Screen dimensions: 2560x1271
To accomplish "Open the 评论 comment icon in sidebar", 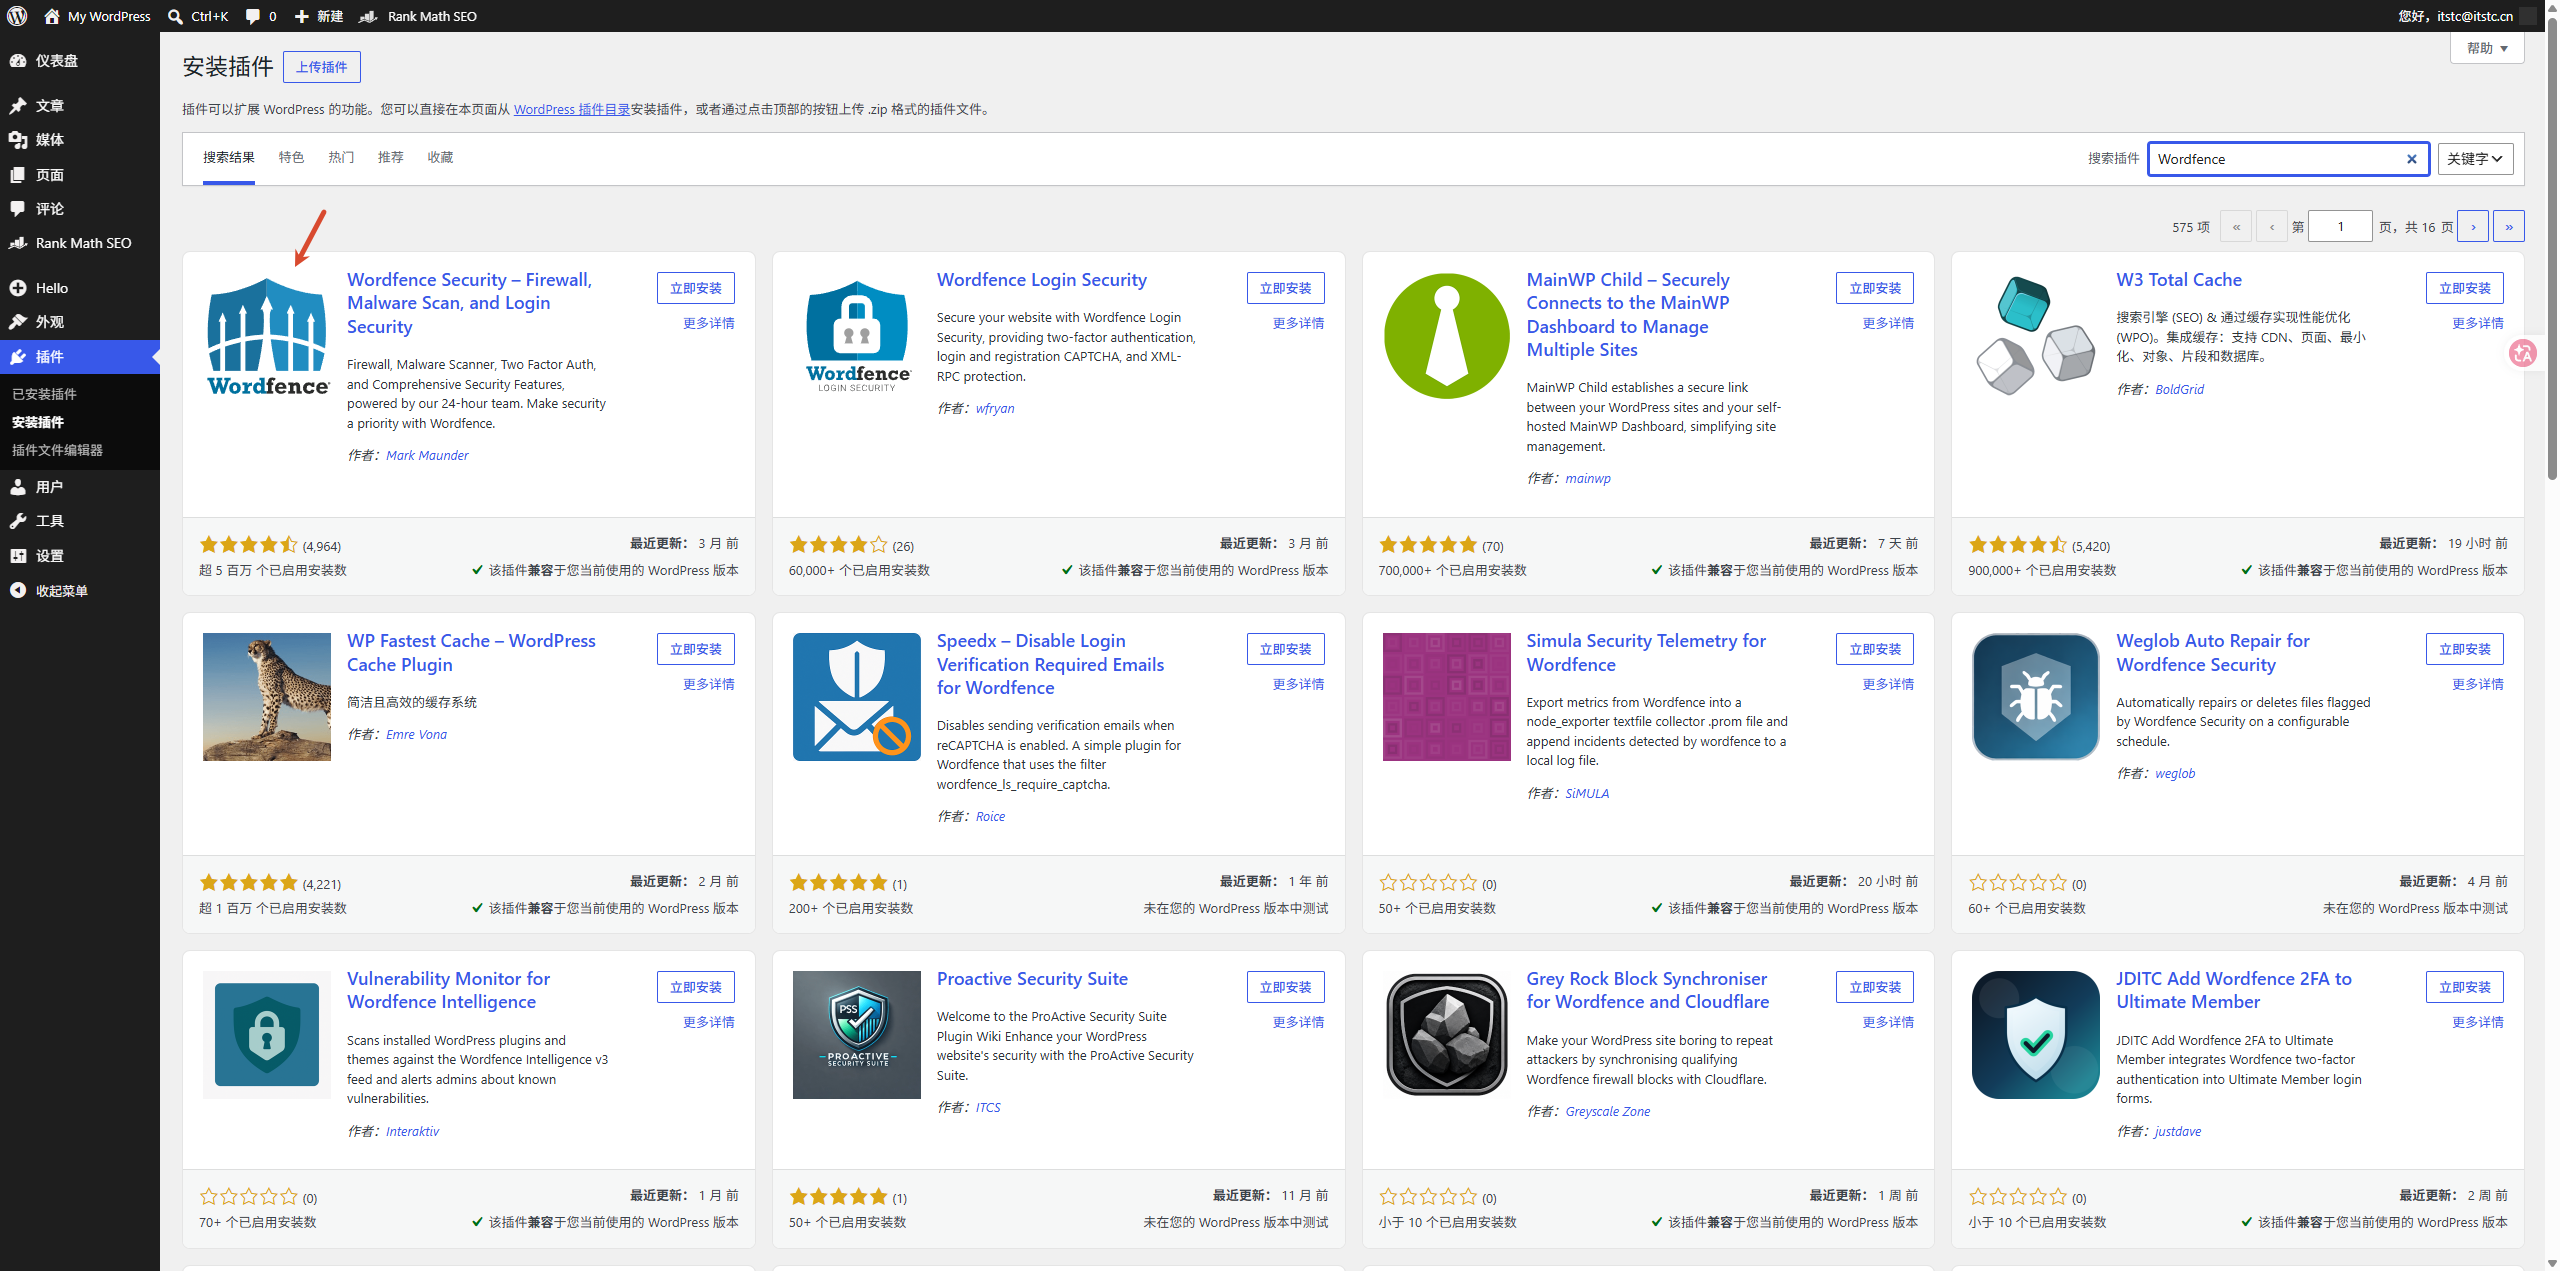I will click(18, 209).
